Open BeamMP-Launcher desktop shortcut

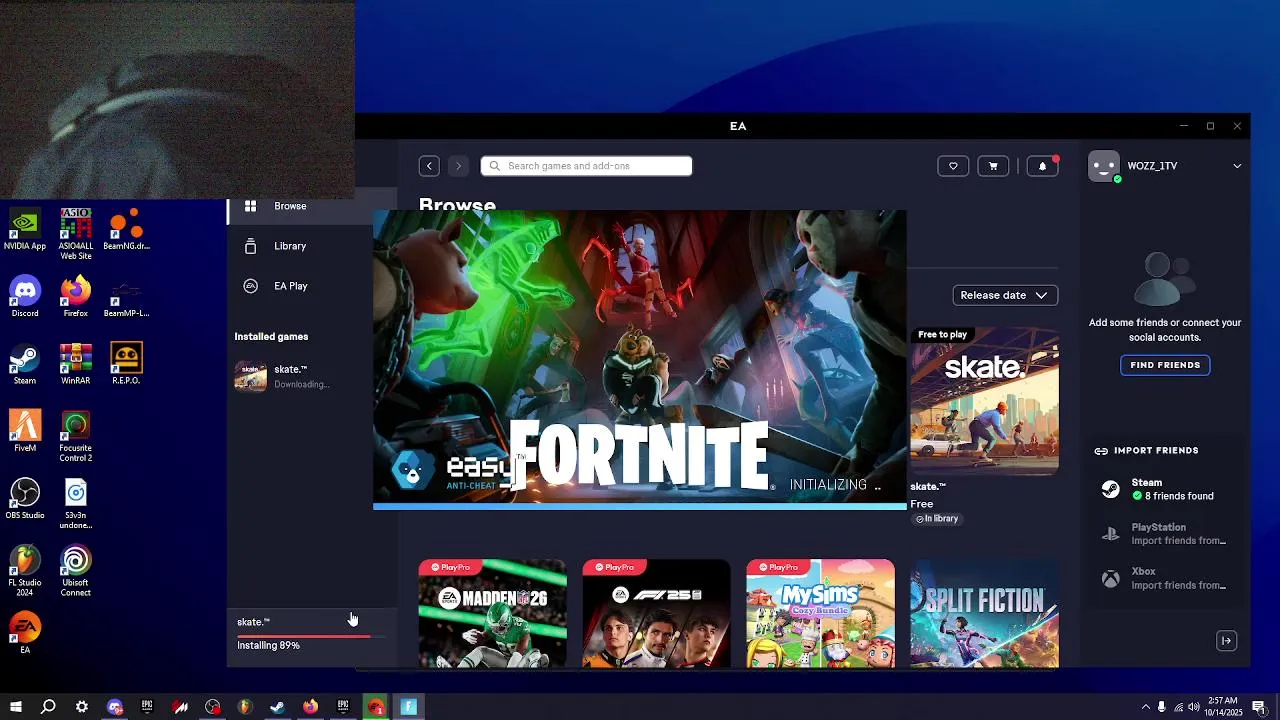pos(126,297)
